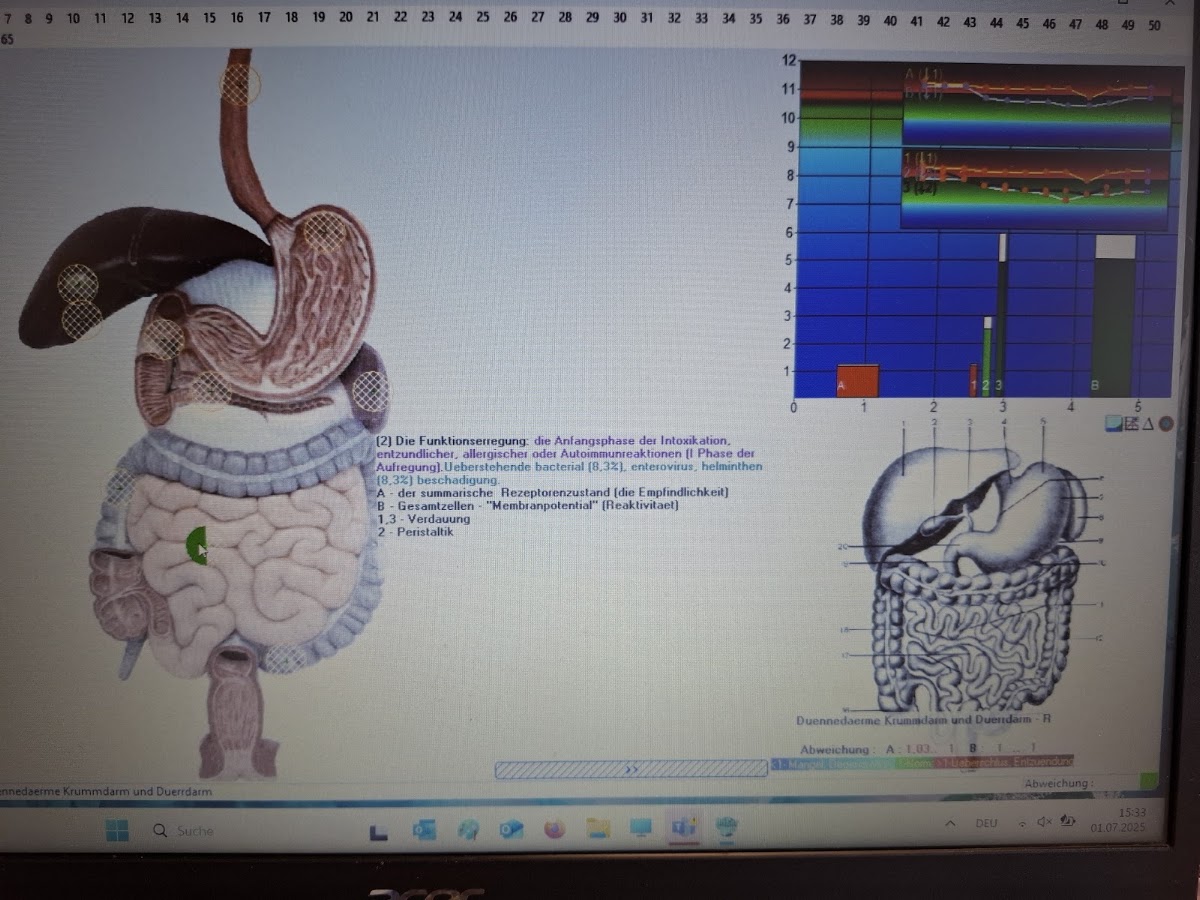Select the hatched marker on the pancreas
Image resolution: width=1200 pixels, height=900 pixels.
209,387
